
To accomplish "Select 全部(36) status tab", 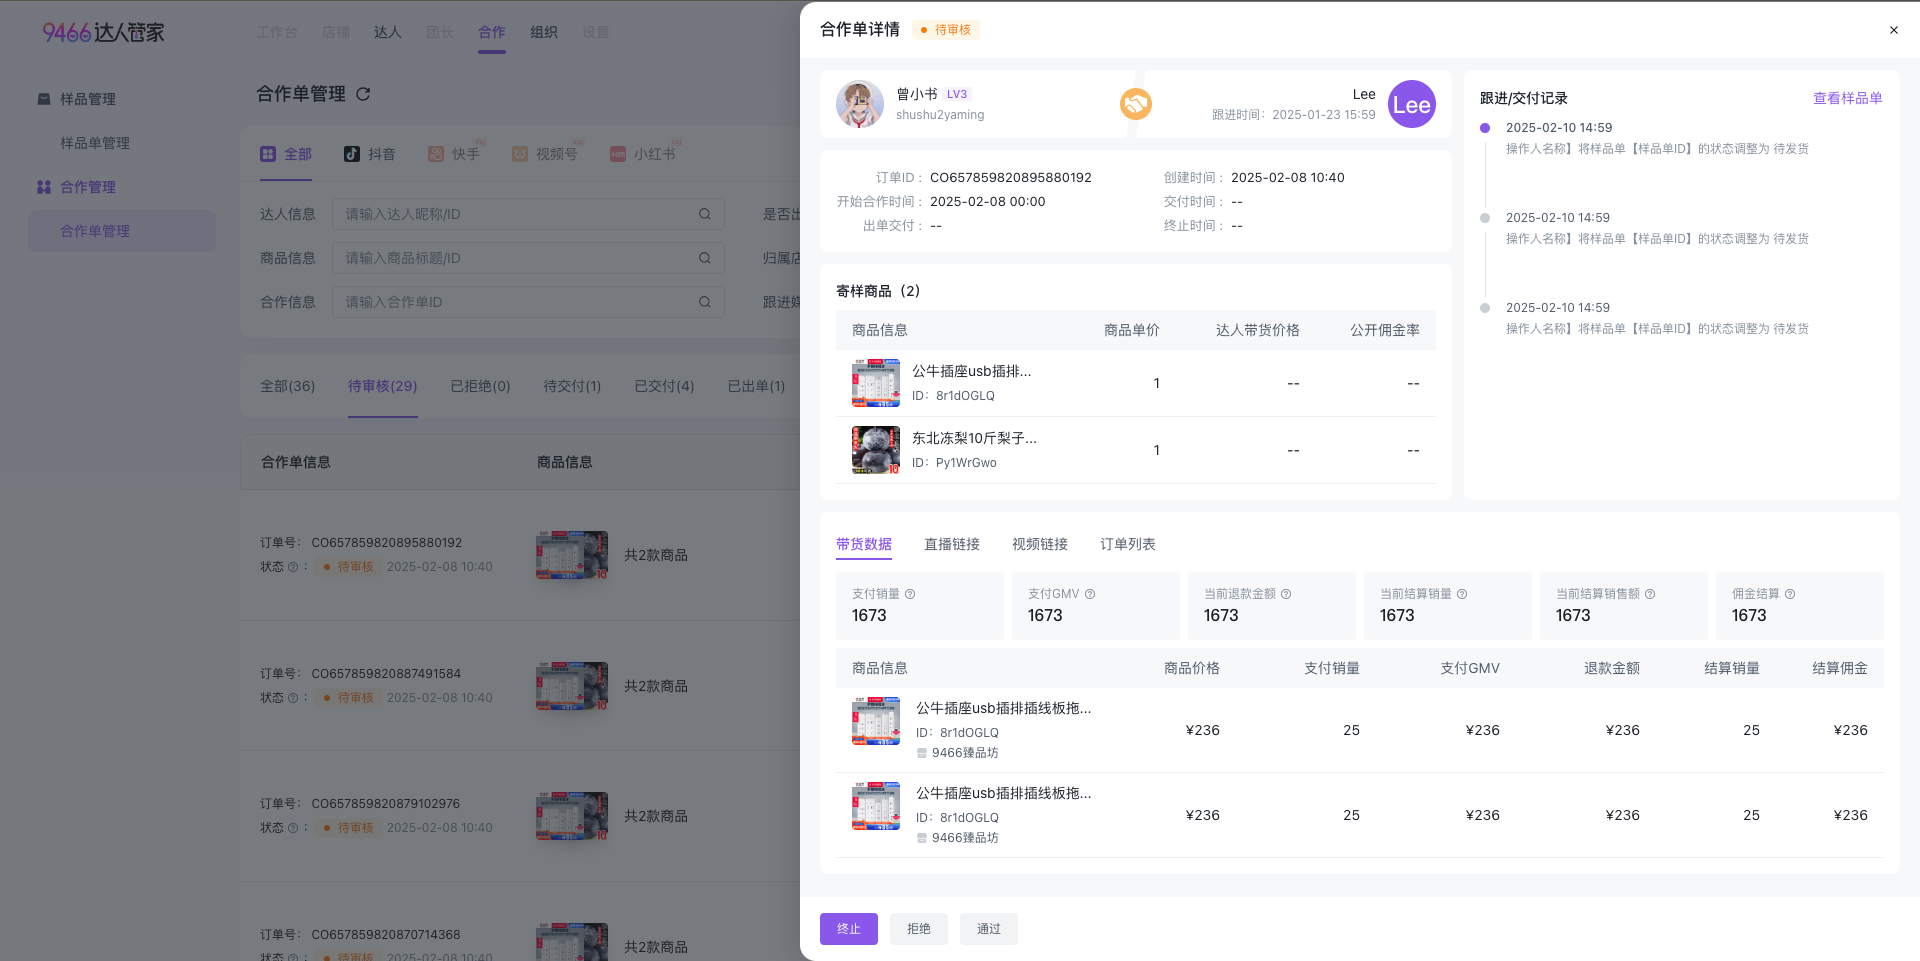I will (x=288, y=386).
